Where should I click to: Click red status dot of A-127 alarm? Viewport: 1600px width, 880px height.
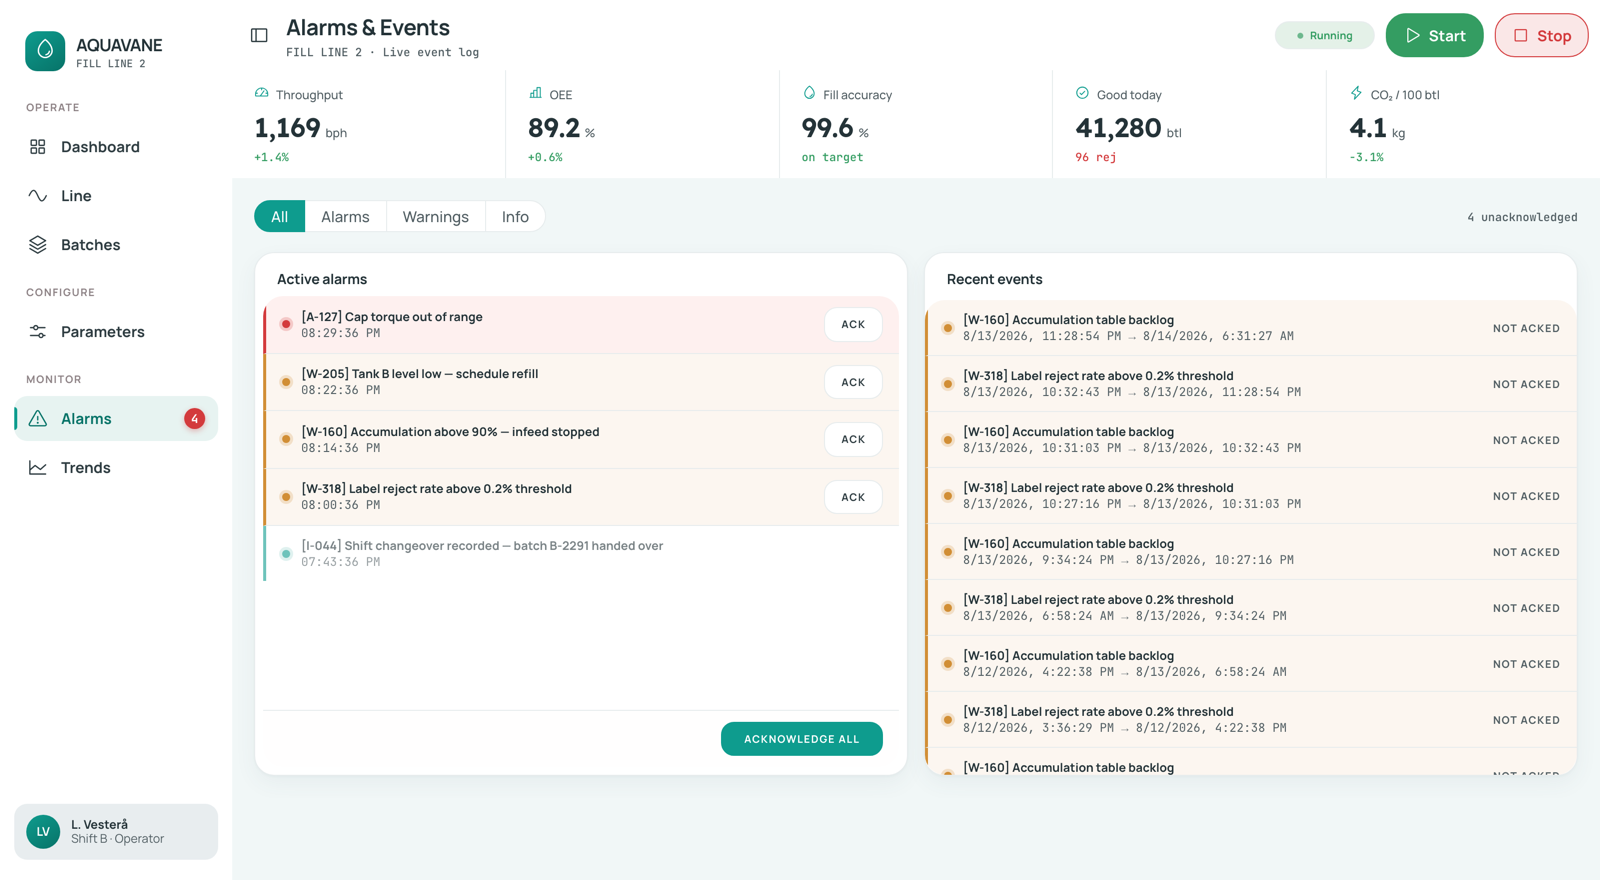[x=286, y=324]
